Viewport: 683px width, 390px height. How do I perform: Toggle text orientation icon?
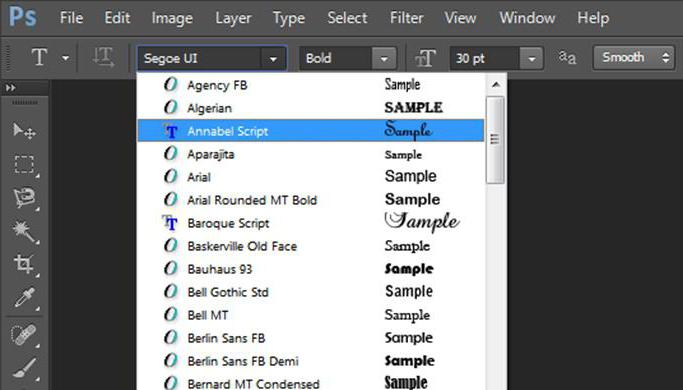pyautogui.click(x=103, y=58)
